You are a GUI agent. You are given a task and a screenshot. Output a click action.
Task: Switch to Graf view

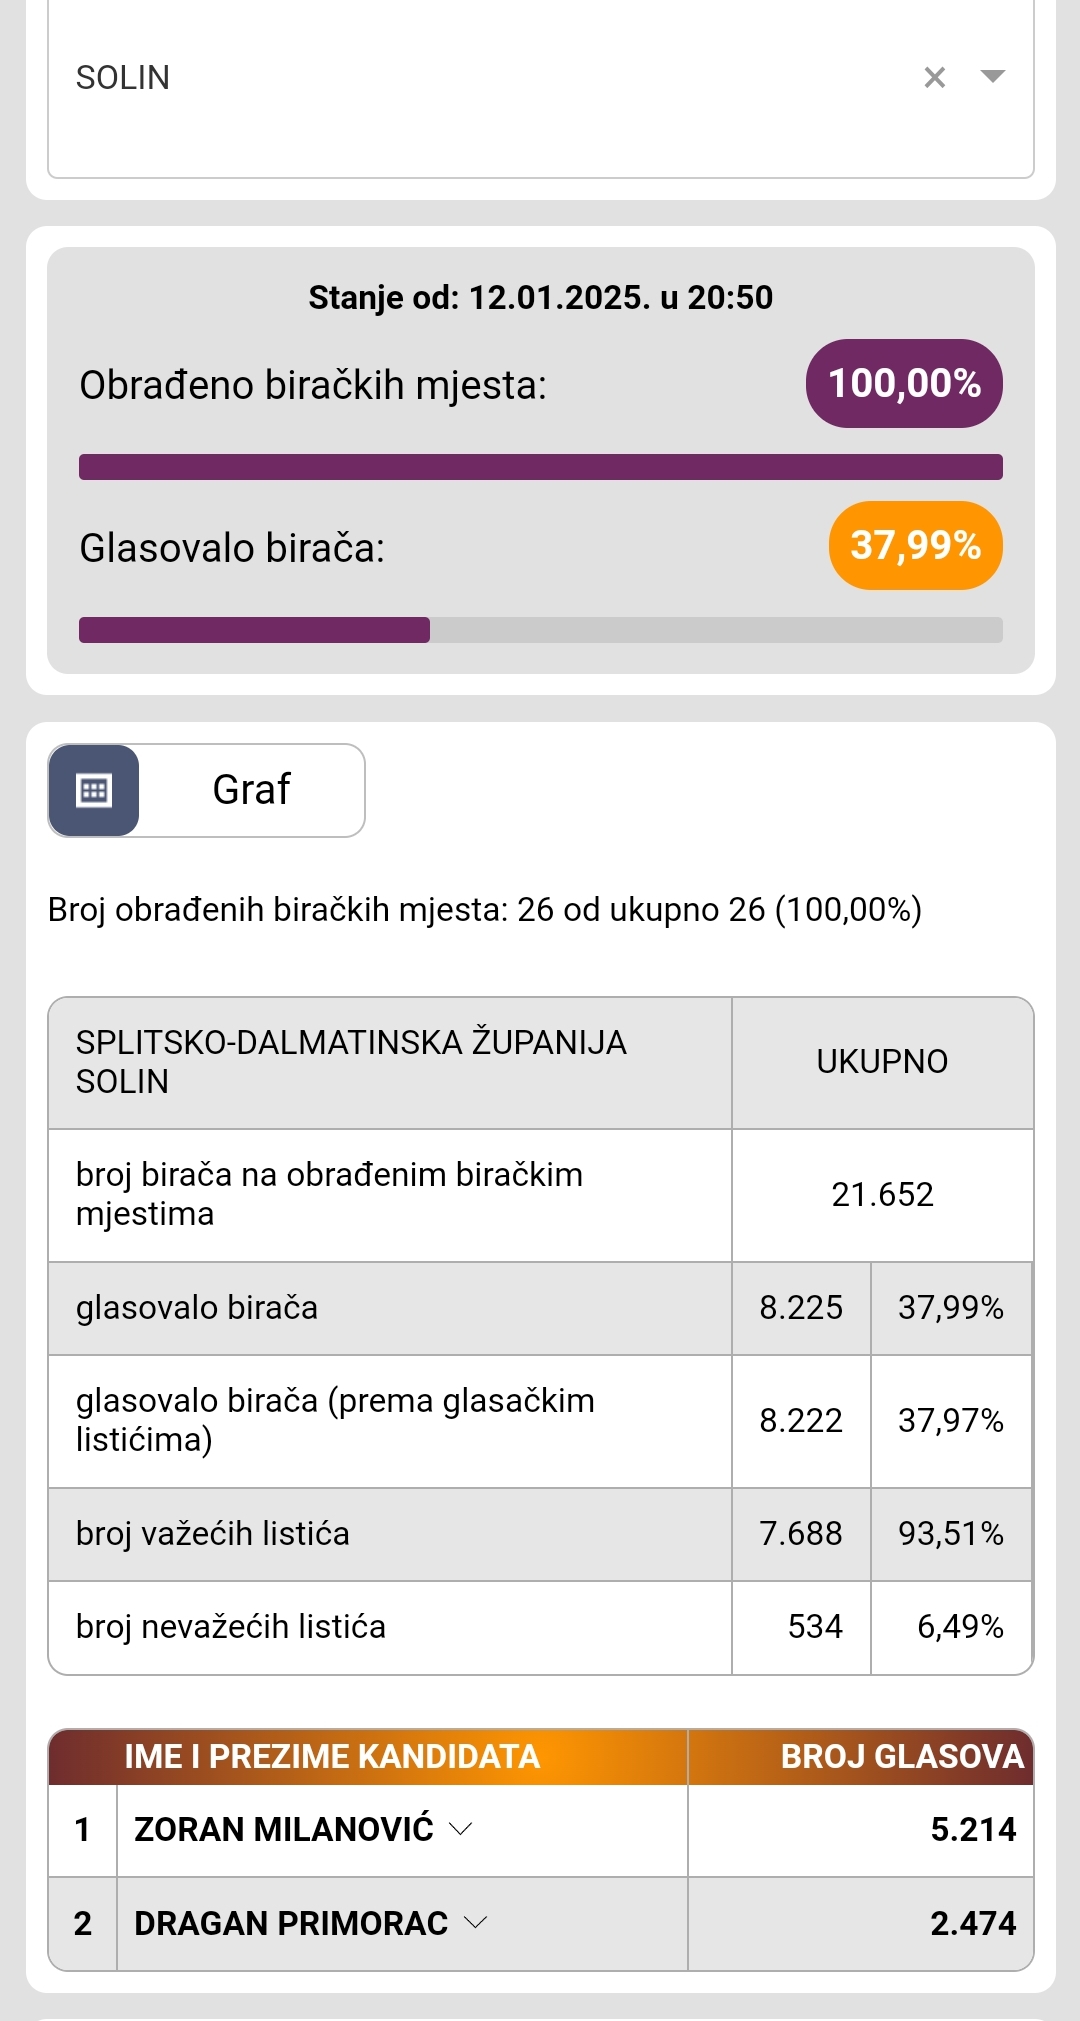(251, 790)
